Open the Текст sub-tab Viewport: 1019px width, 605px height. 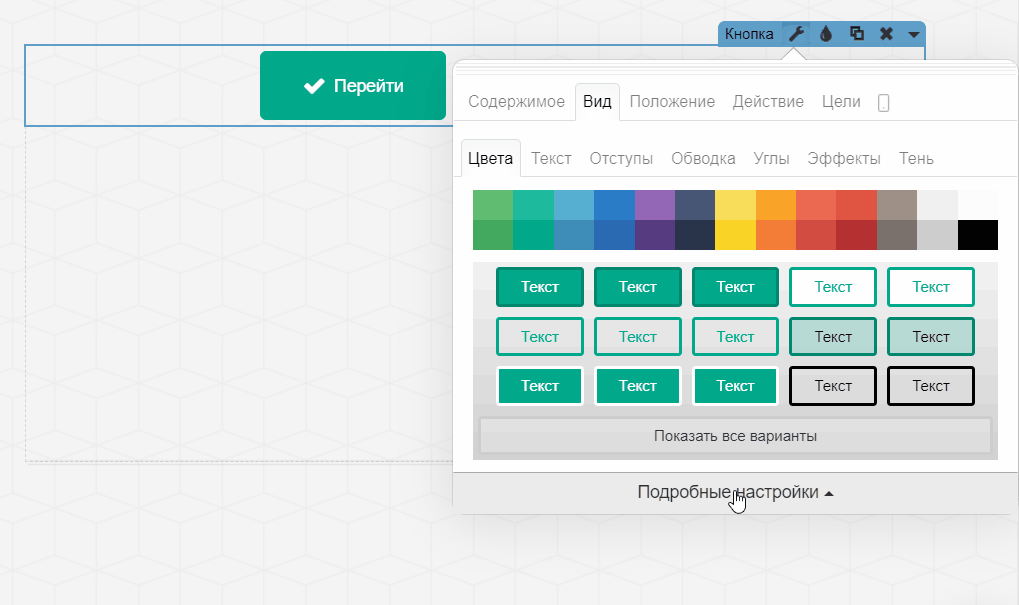(x=551, y=159)
